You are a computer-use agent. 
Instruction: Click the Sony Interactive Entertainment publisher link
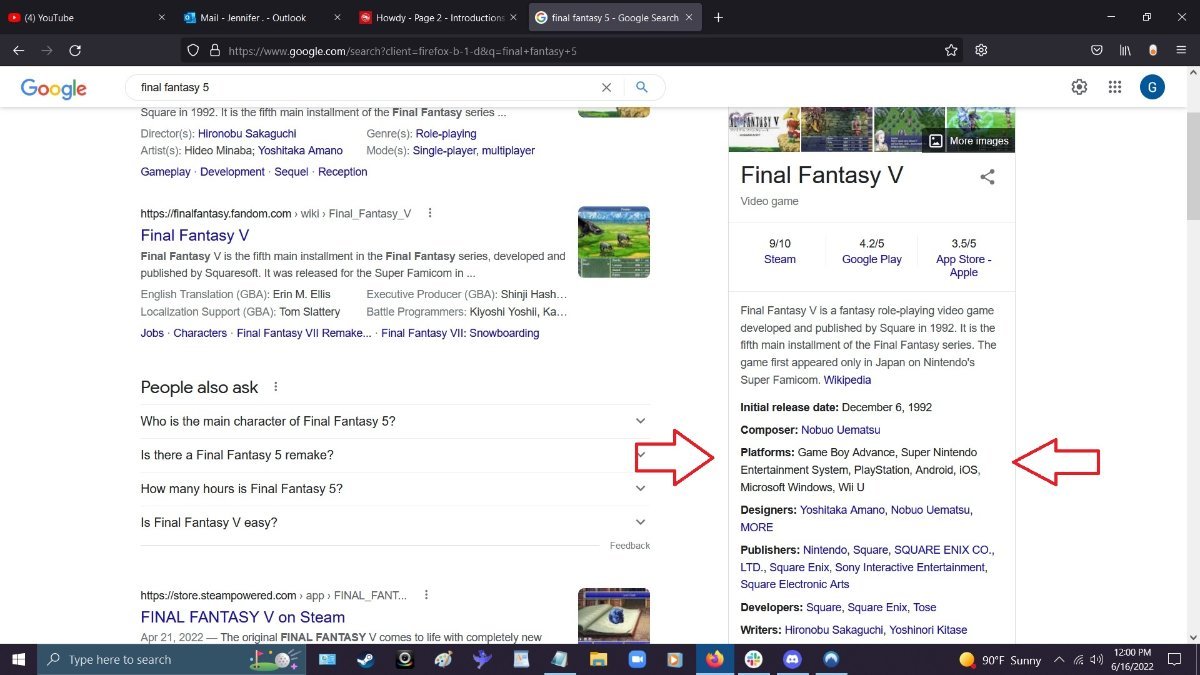tap(910, 567)
